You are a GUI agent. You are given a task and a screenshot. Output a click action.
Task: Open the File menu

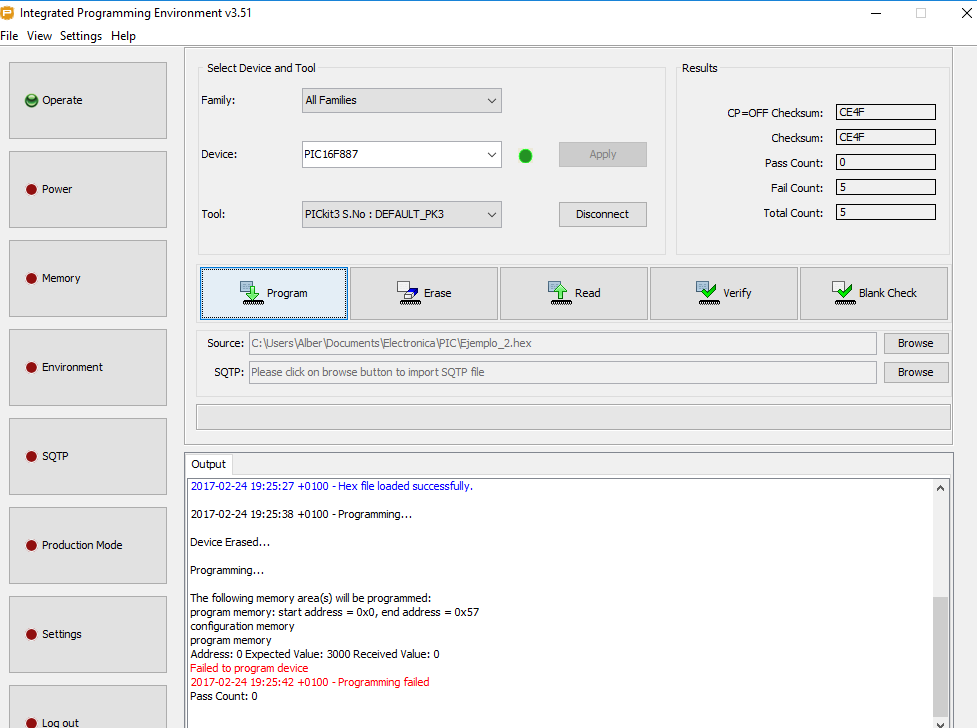coord(9,36)
